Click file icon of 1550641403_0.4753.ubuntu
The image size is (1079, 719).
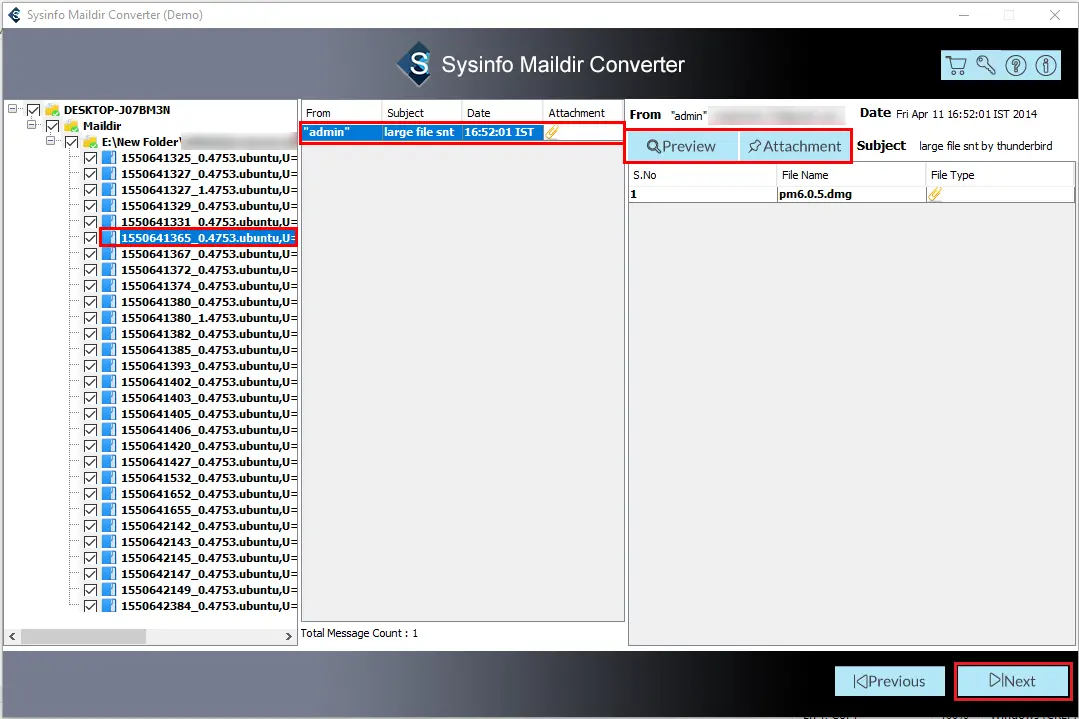click(x=109, y=398)
